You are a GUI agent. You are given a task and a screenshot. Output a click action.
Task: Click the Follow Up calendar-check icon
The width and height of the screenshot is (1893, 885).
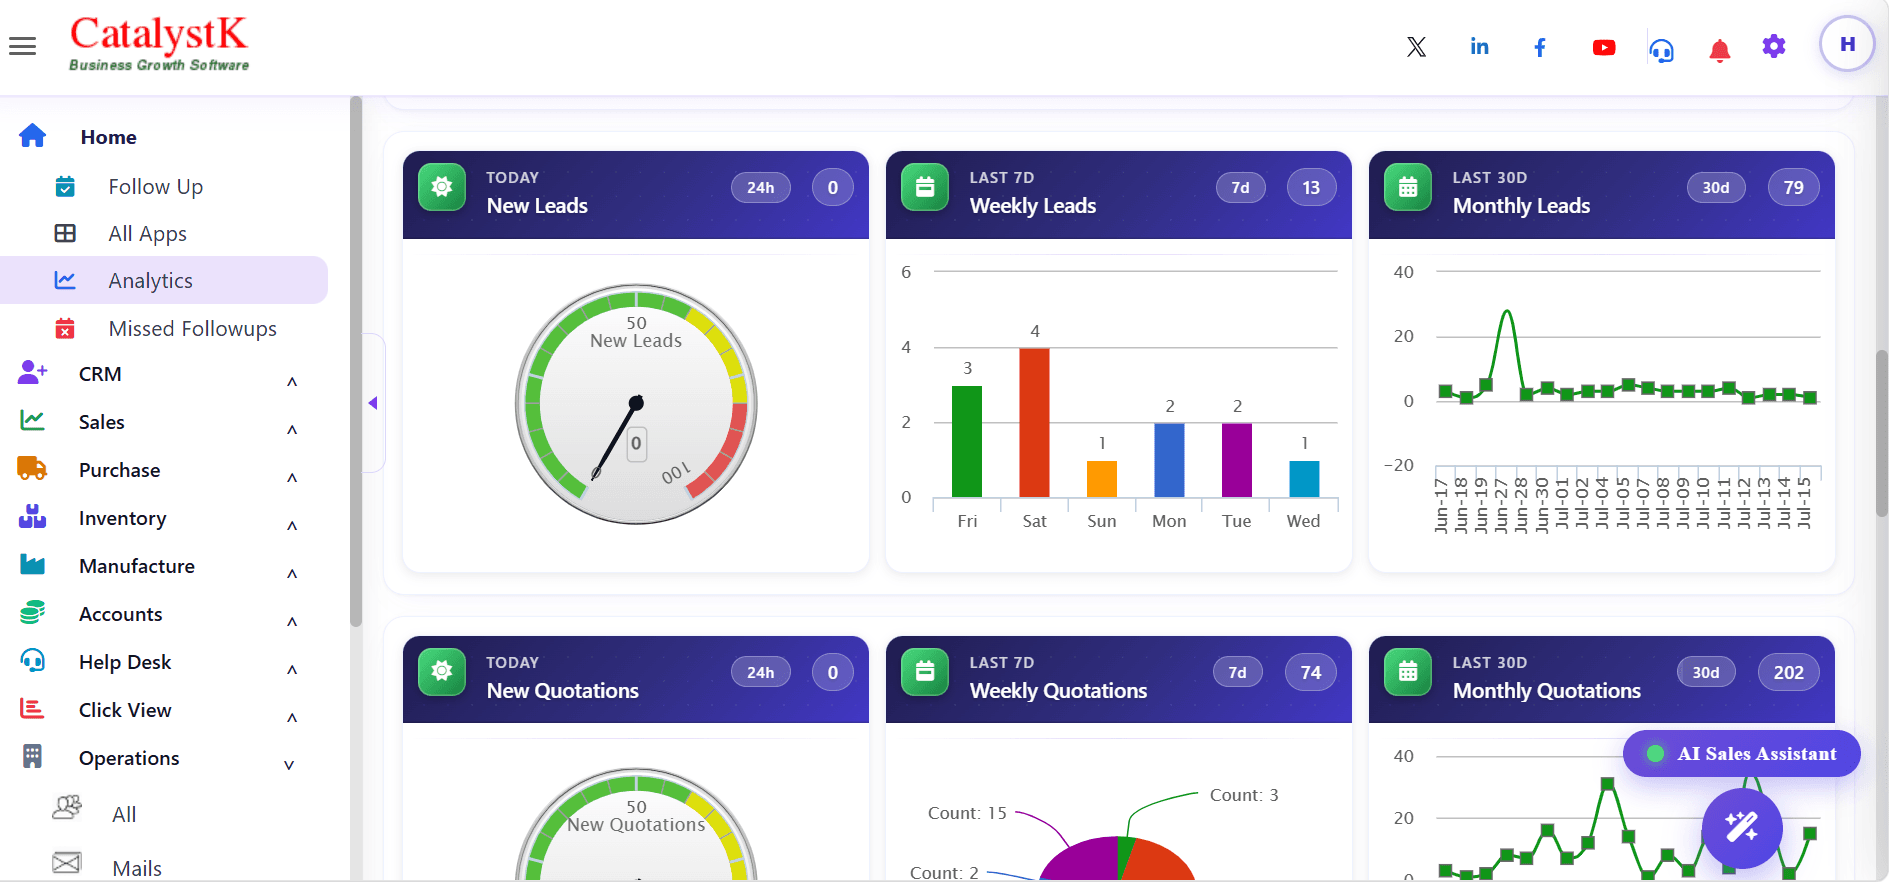click(x=65, y=186)
